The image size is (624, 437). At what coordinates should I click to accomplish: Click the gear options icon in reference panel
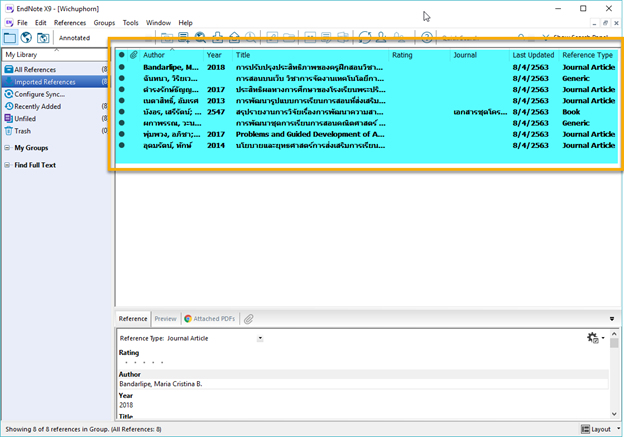pyautogui.click(x=593, y=339)
